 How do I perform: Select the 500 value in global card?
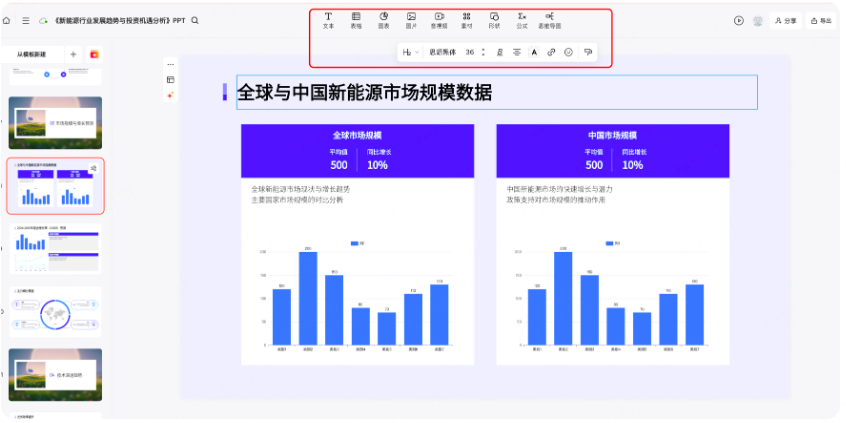point(339,165)
